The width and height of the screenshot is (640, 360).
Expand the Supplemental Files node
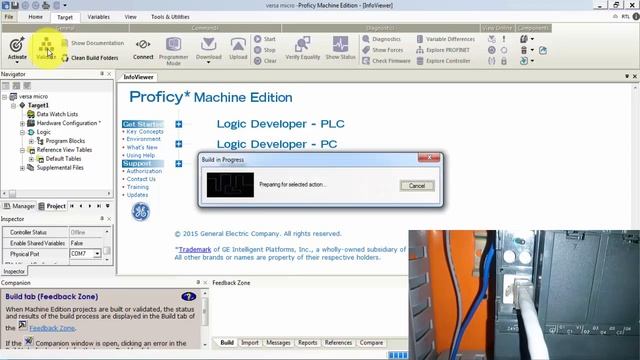click(x=22, y=168)
